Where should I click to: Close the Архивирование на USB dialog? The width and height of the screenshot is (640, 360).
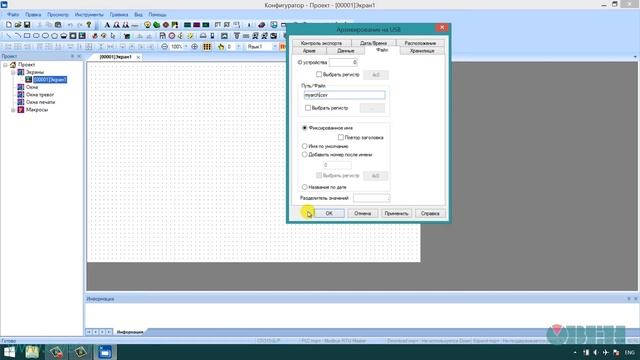(x=442, y=28)
